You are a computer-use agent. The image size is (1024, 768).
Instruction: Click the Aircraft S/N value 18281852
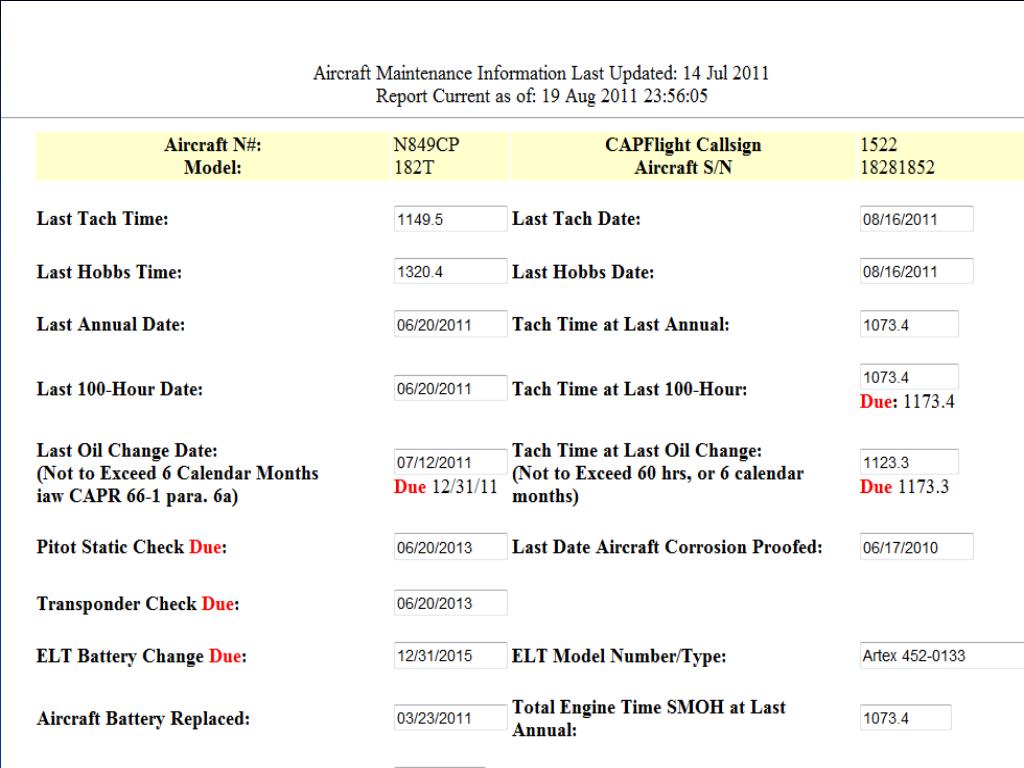(897, 168)
